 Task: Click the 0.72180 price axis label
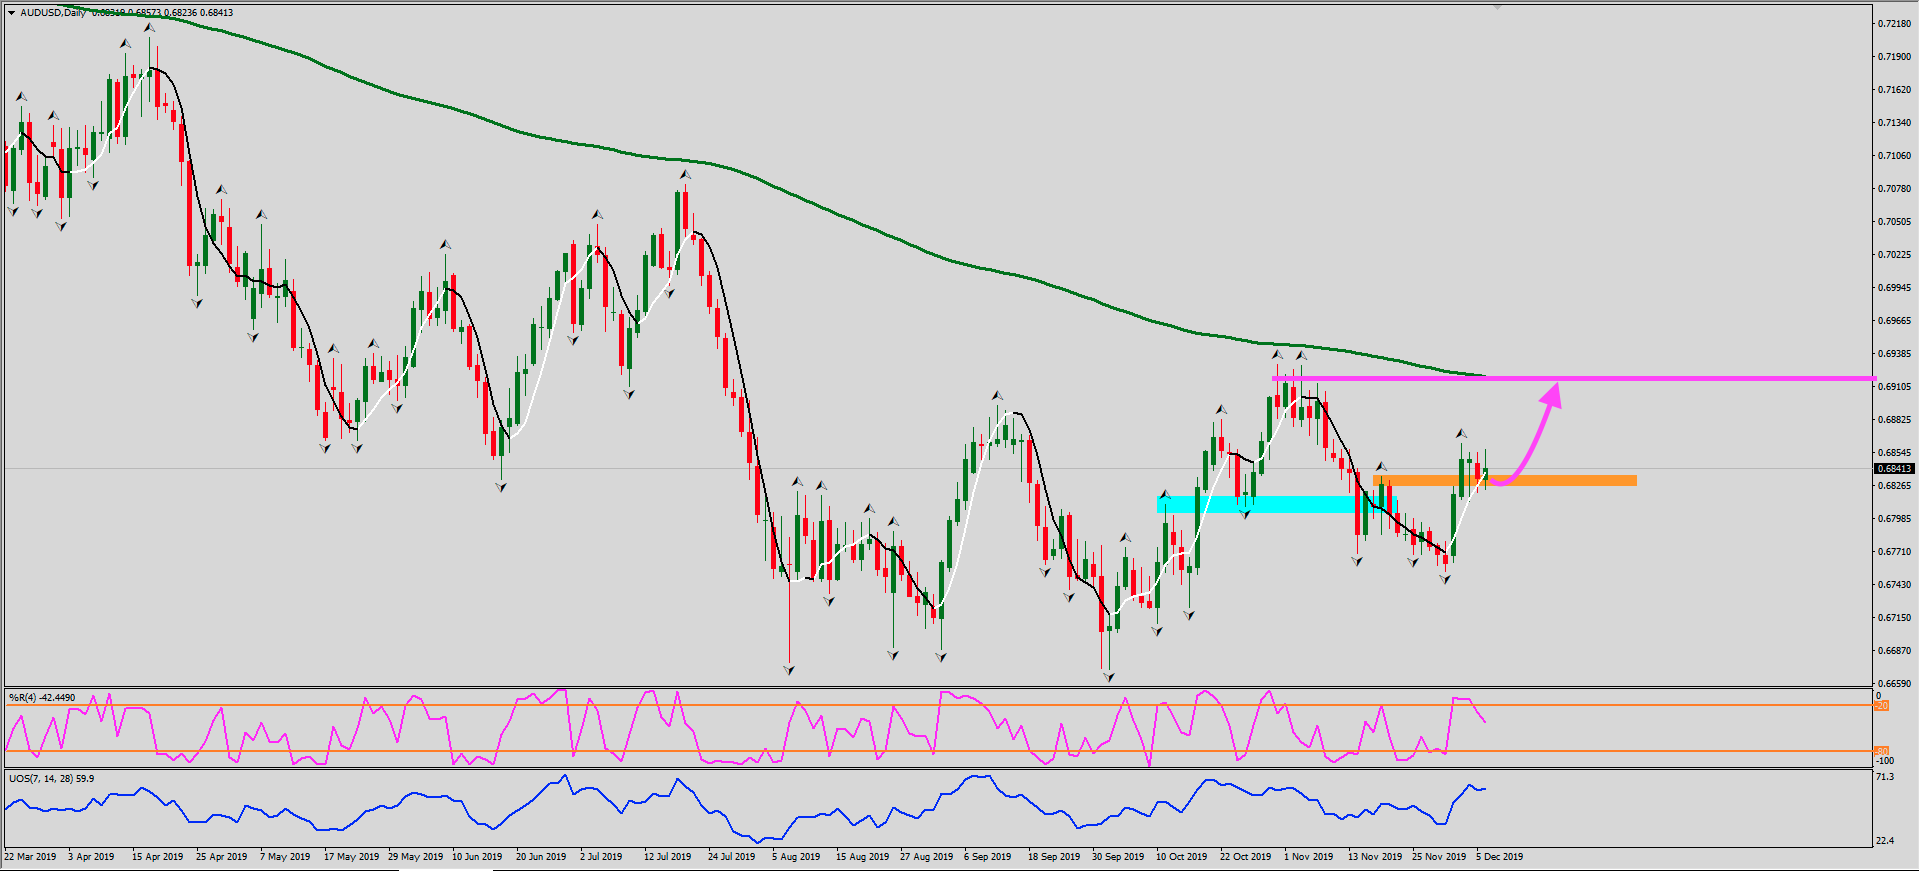coord(1894,23)
